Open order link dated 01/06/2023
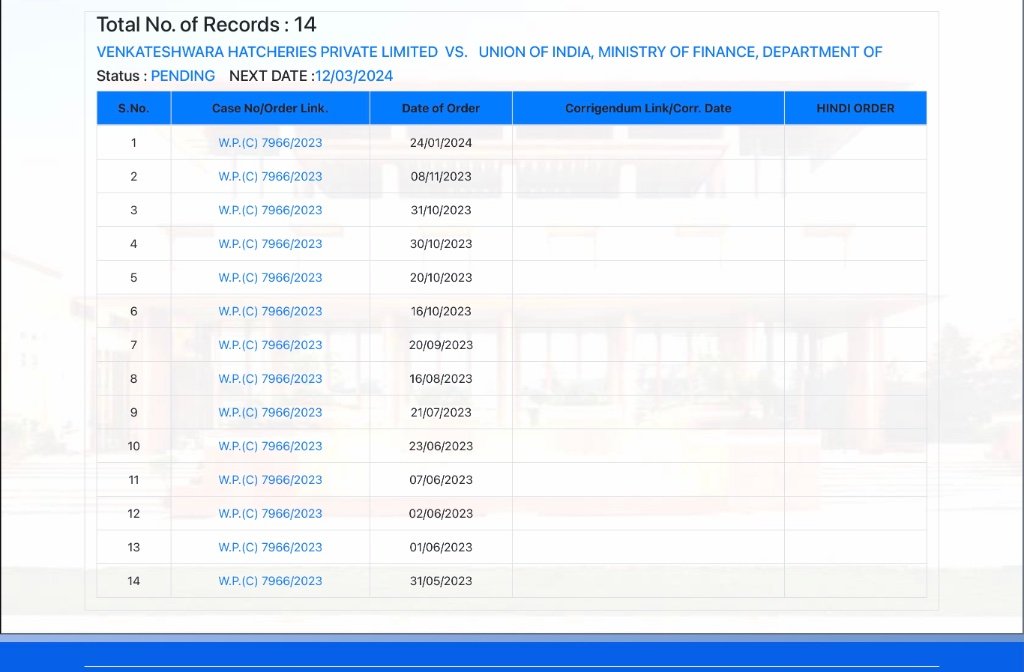Viewport: 1024px width, 672px height. tap(270, 547)
